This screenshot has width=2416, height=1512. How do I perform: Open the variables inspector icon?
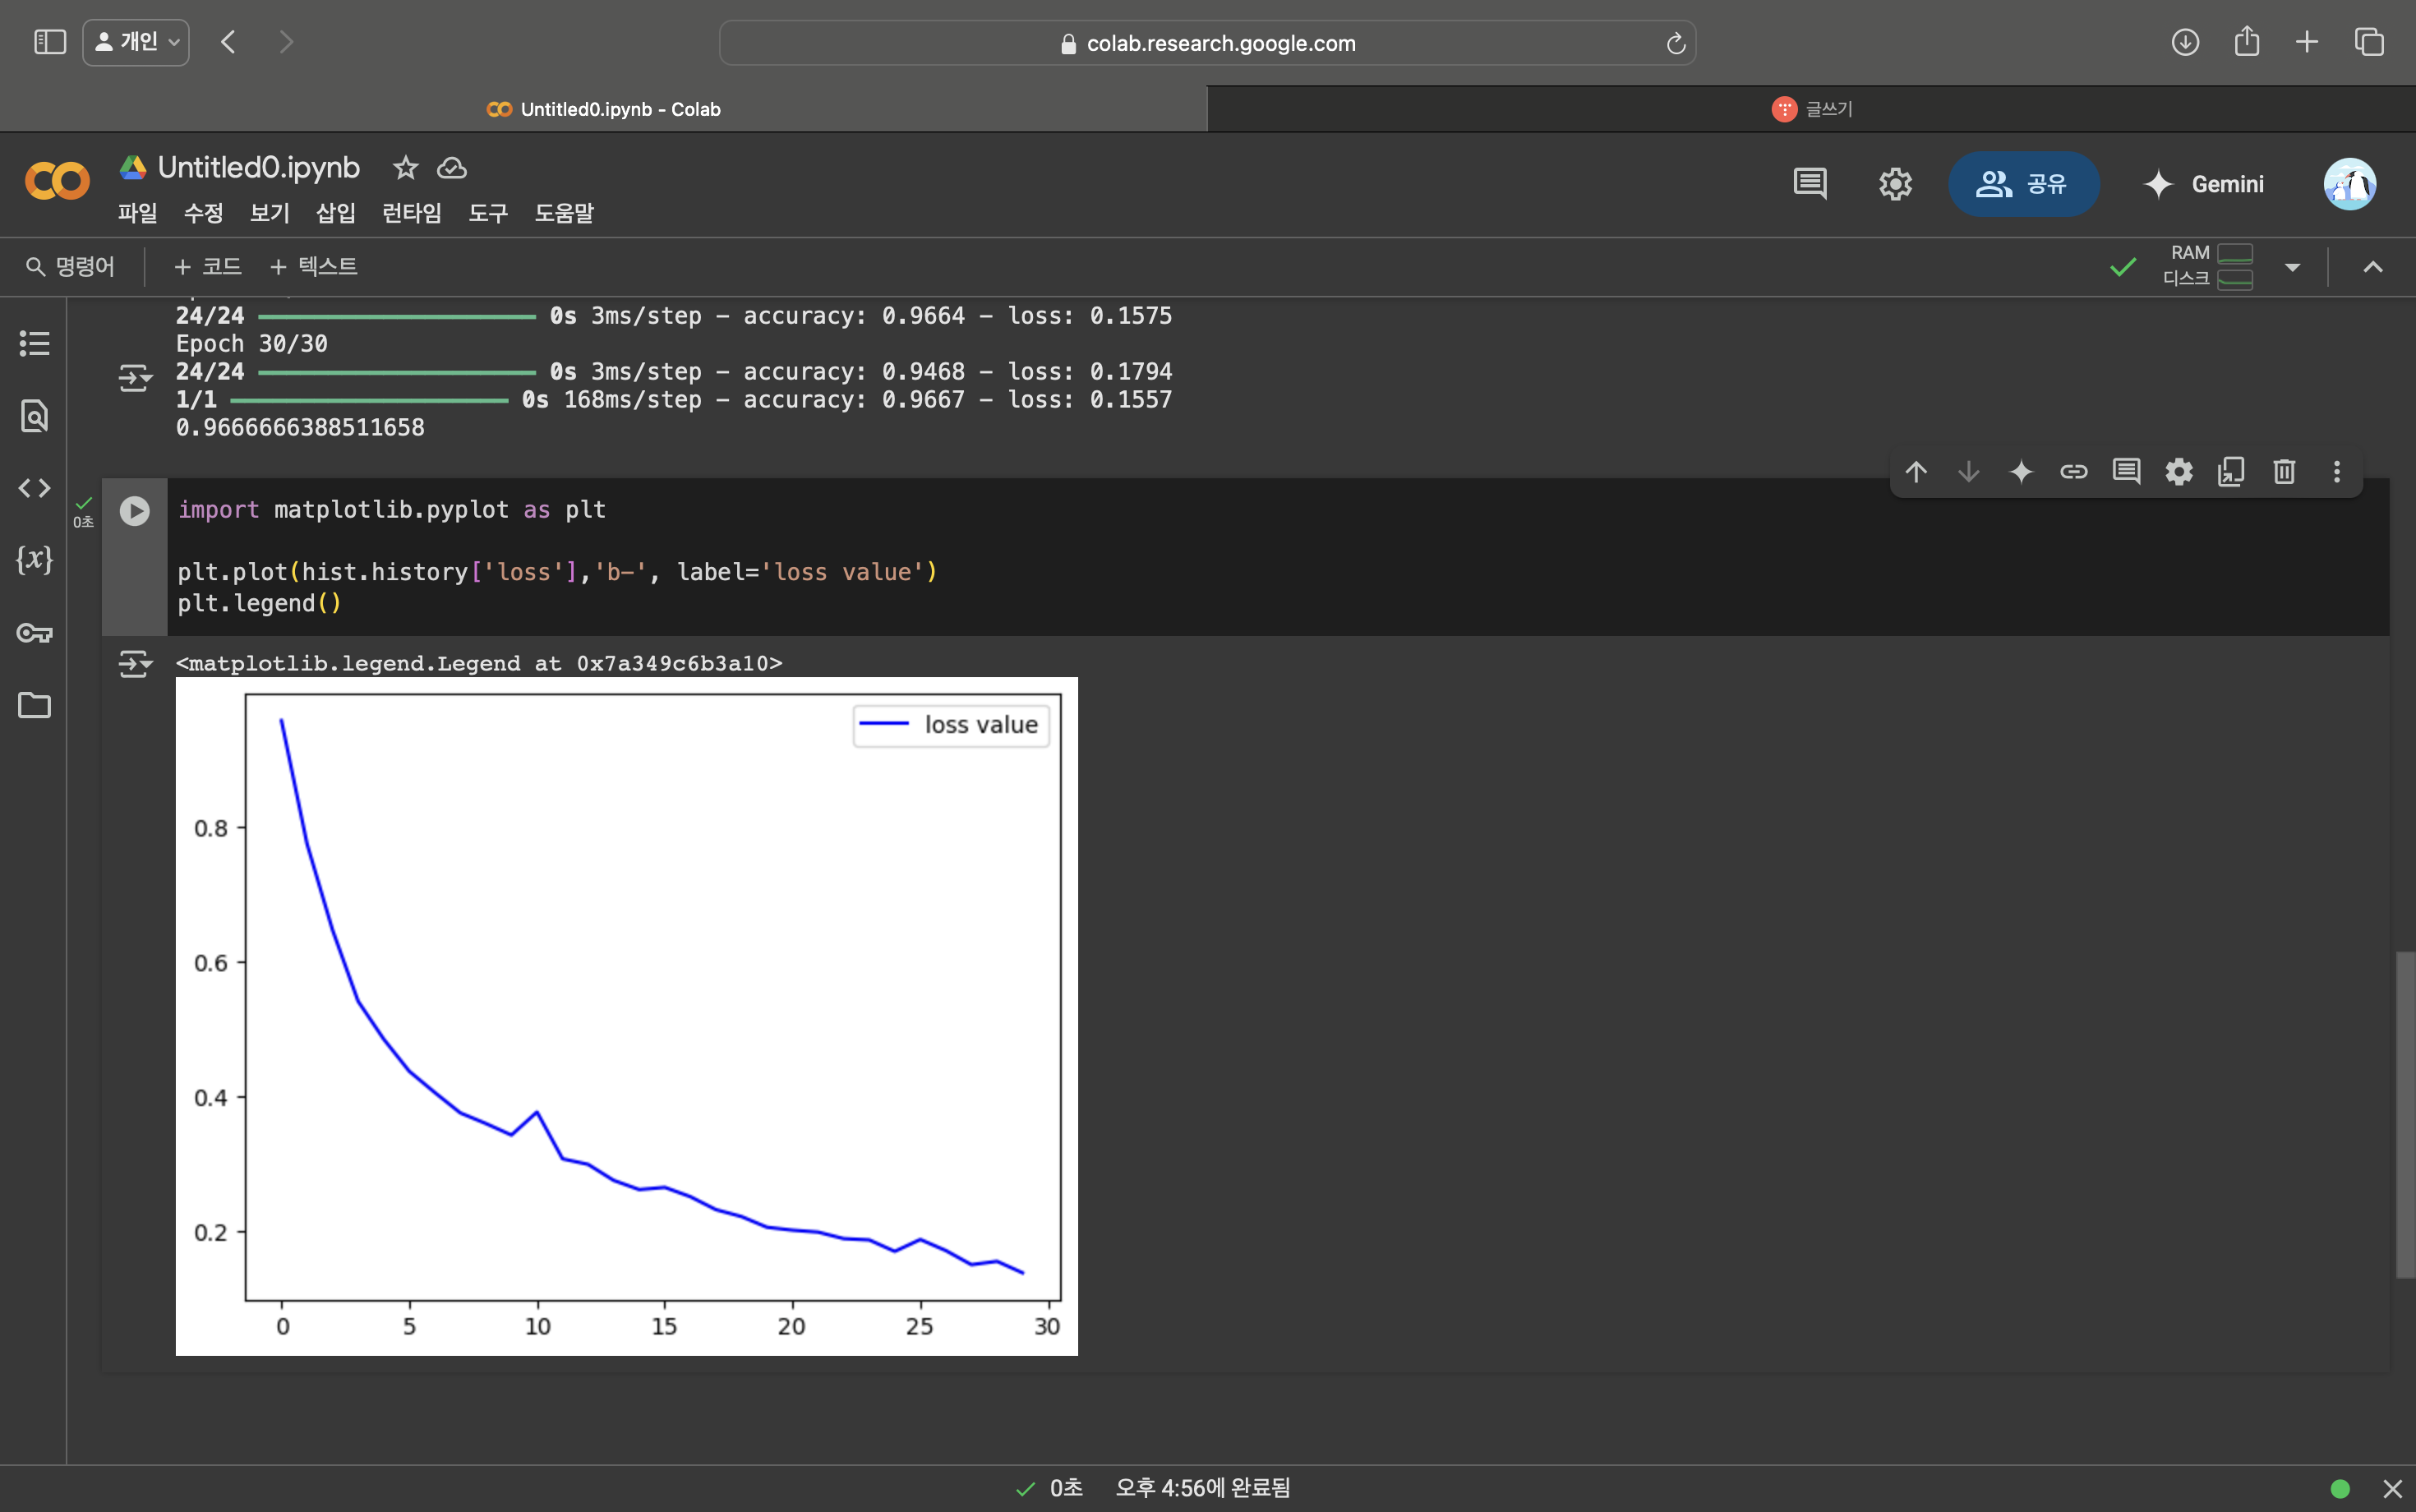pyautogui.click(x=34, y=559)
